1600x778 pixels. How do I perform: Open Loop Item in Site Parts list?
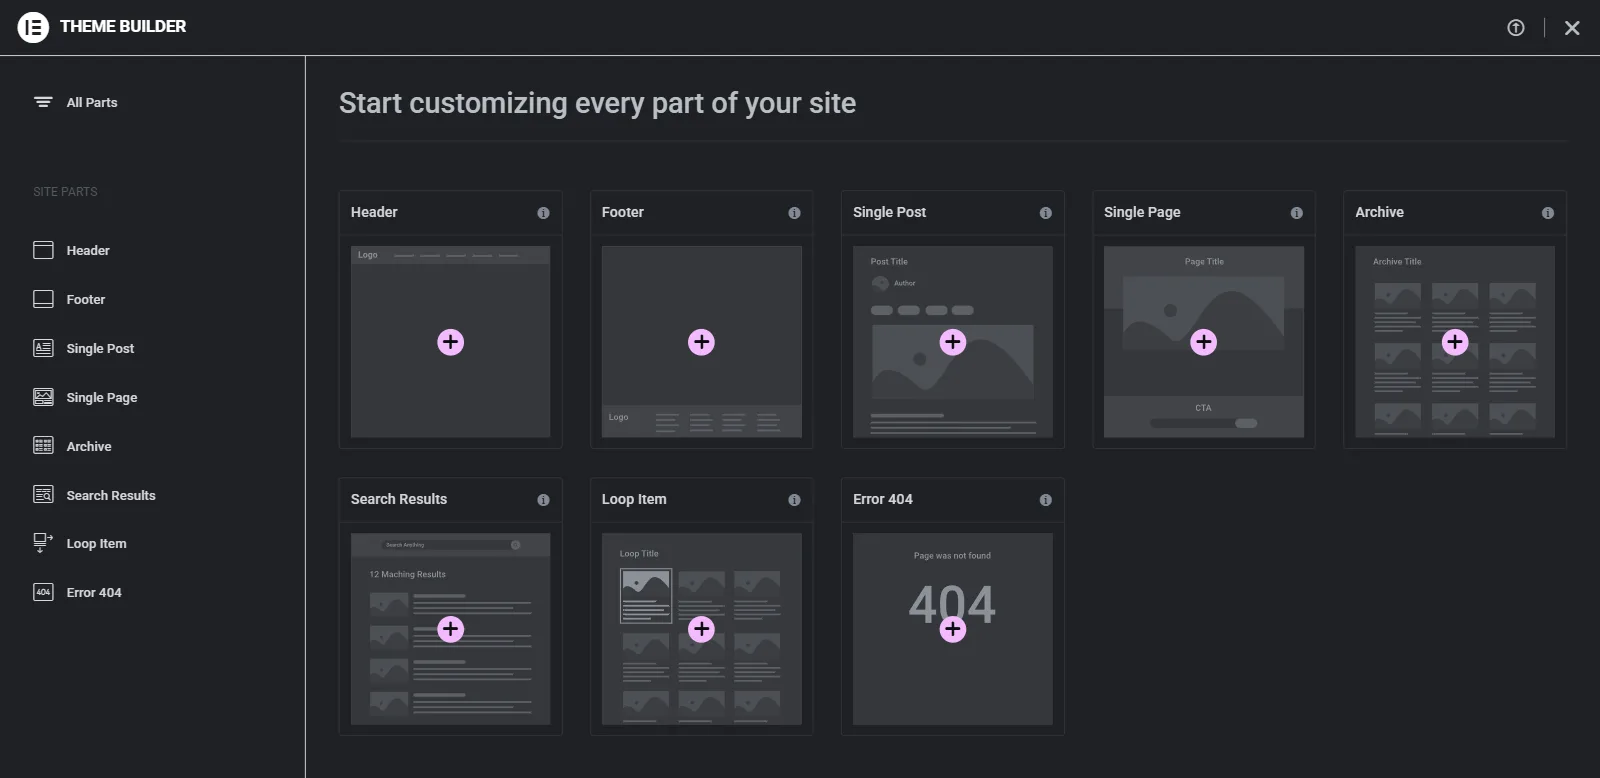(x=97, y=543)
